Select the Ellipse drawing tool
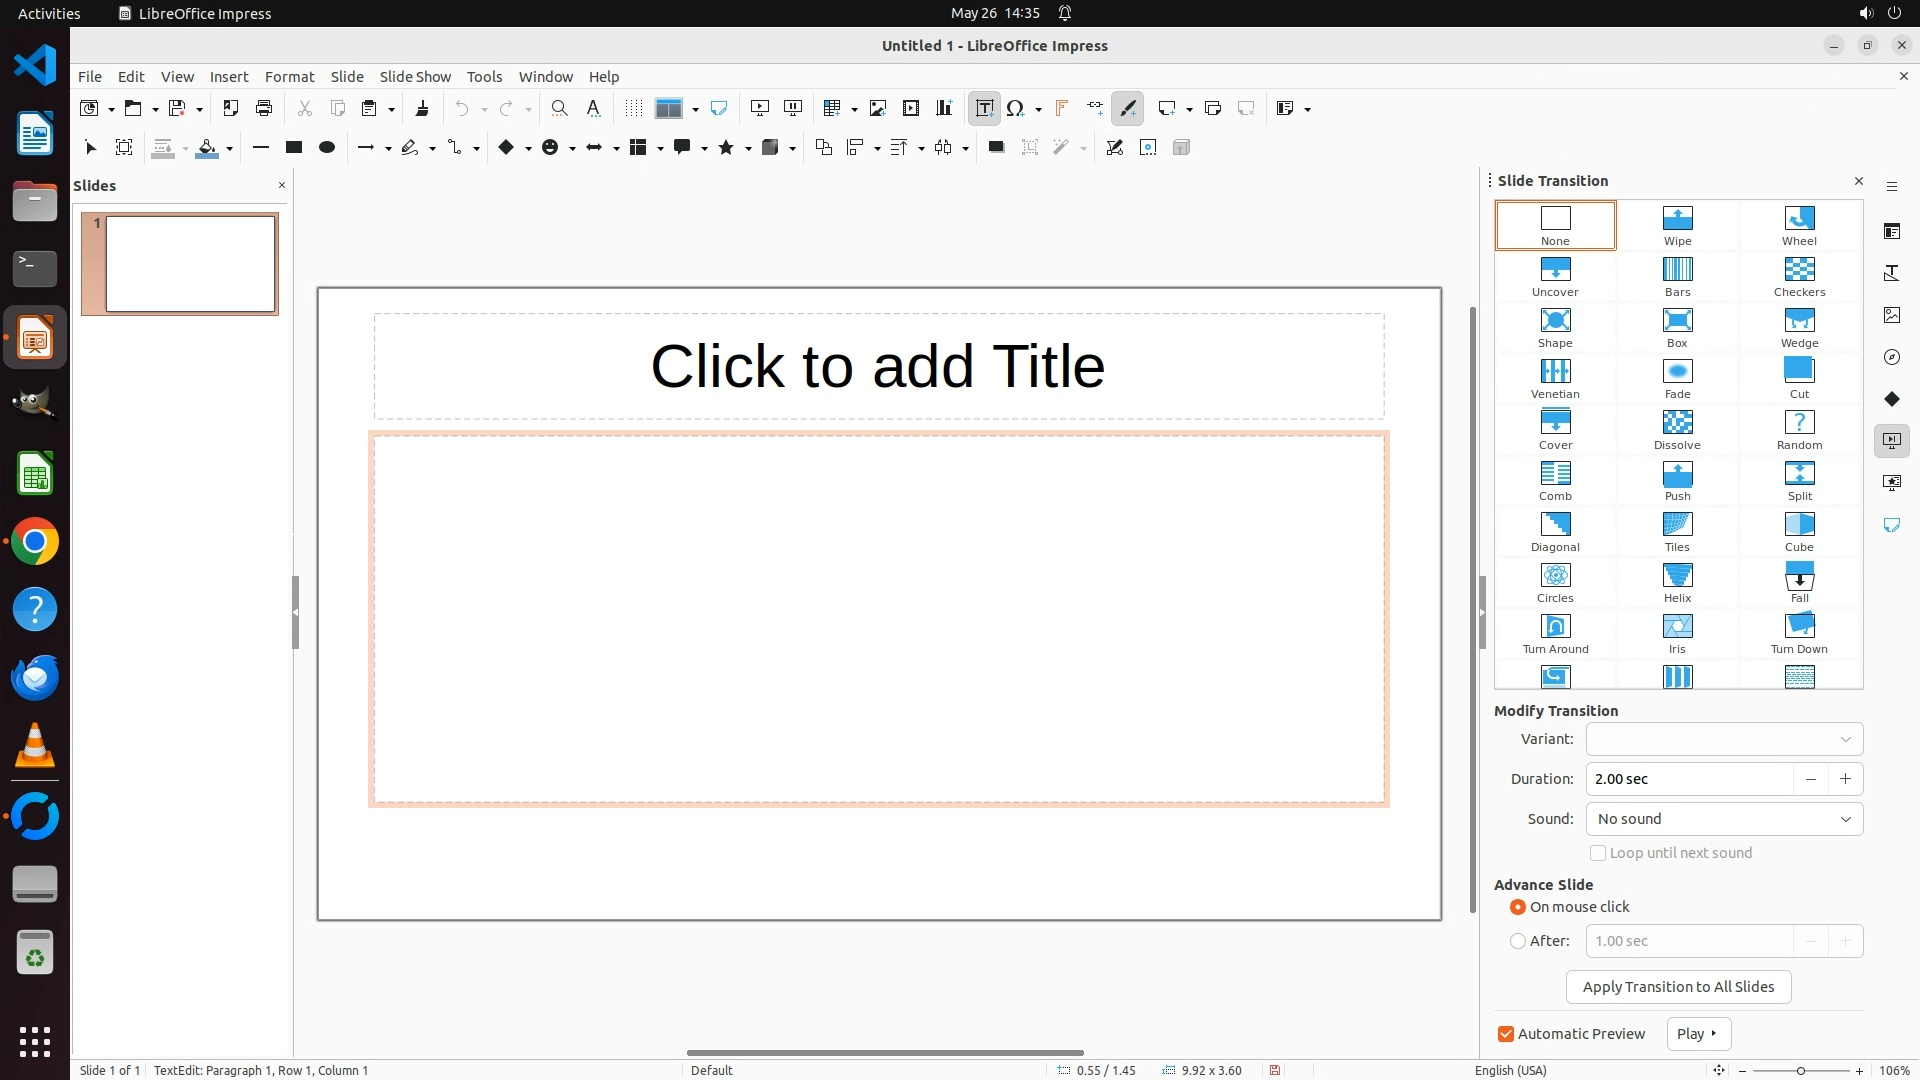The height and width of the screenshot is (1080, 1920). coord(326,147)
